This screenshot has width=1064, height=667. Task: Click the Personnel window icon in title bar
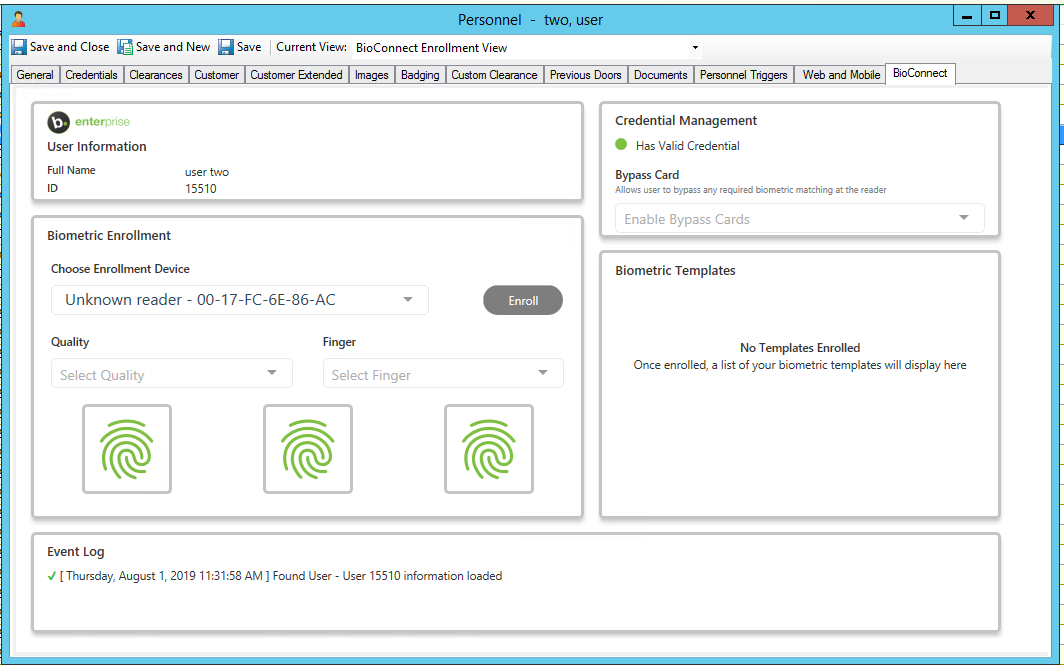point(18,19)
